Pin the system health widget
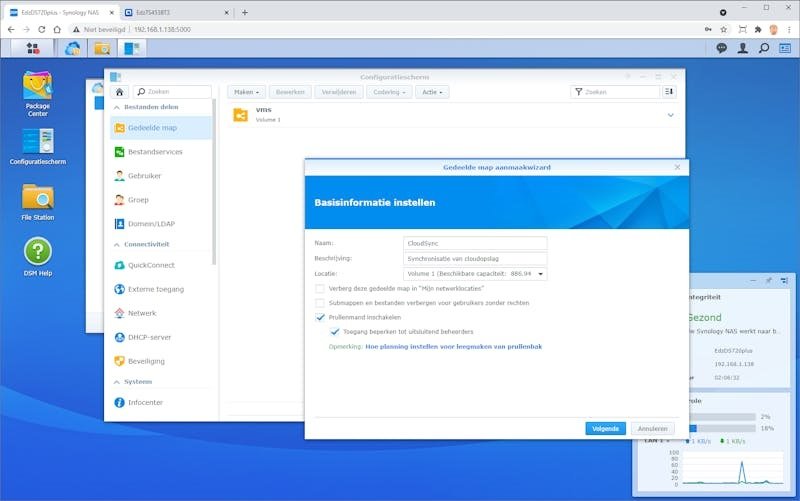Screen dimensions: 800x501 (x=768, y=281)
